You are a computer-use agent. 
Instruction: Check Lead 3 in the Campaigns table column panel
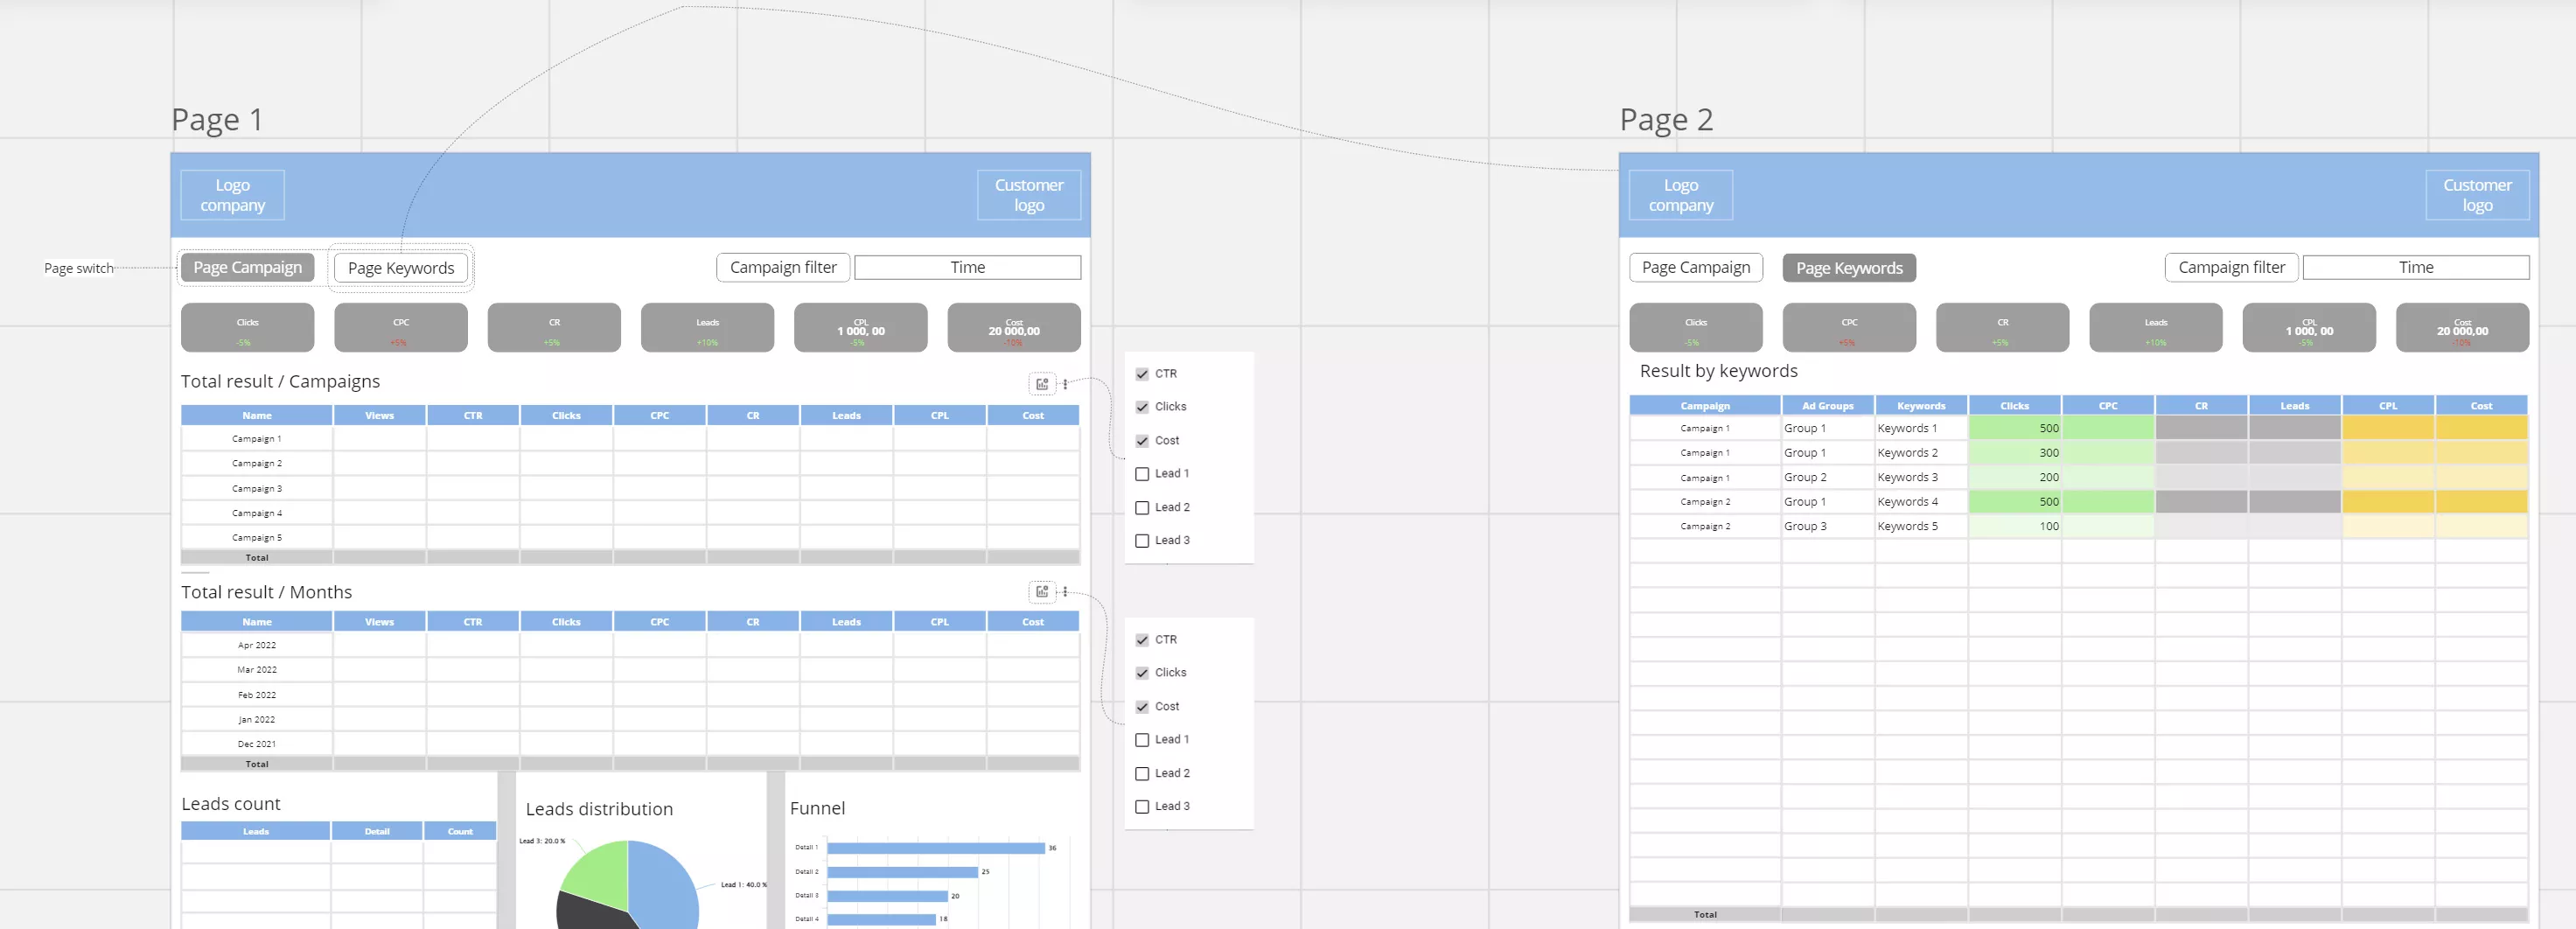(1142, 541)
